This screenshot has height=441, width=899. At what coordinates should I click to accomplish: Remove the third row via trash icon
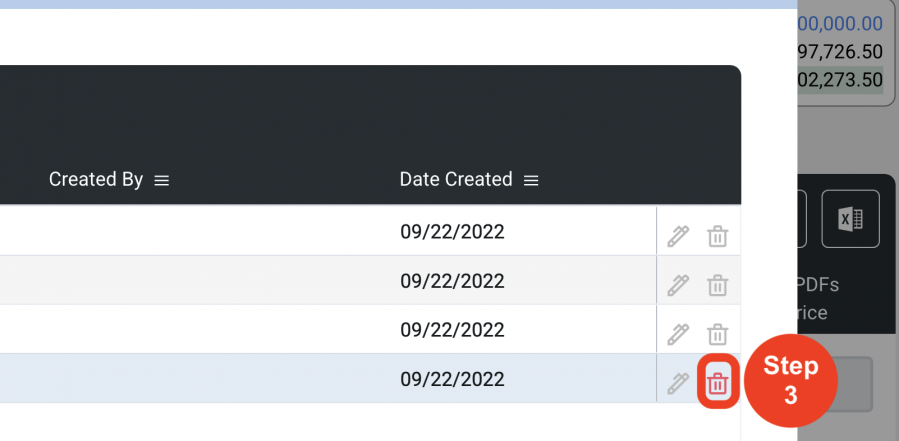(717, 334)
